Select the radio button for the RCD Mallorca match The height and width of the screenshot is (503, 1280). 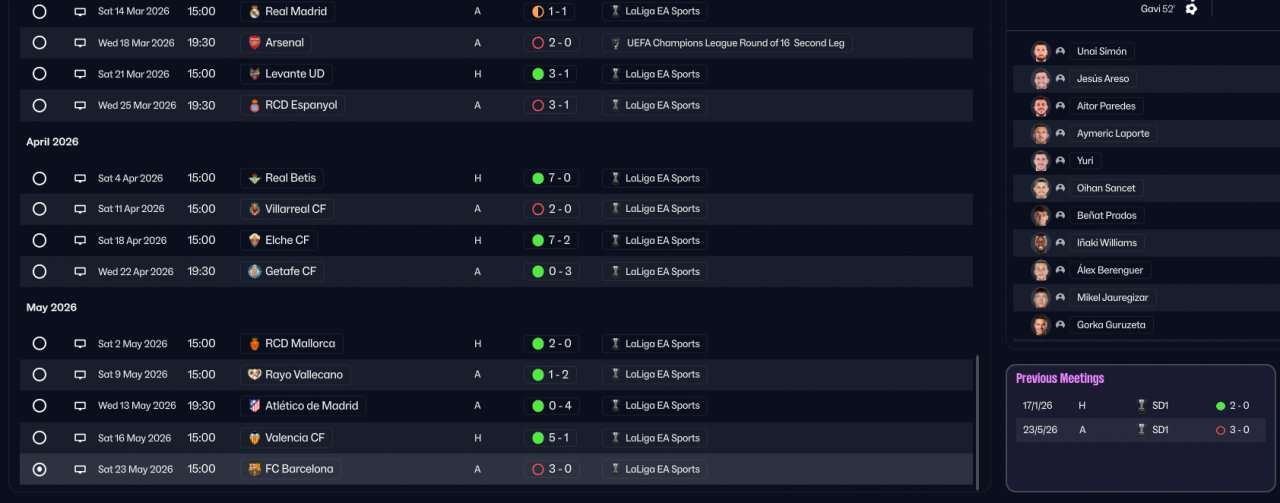tap(39, 343)
